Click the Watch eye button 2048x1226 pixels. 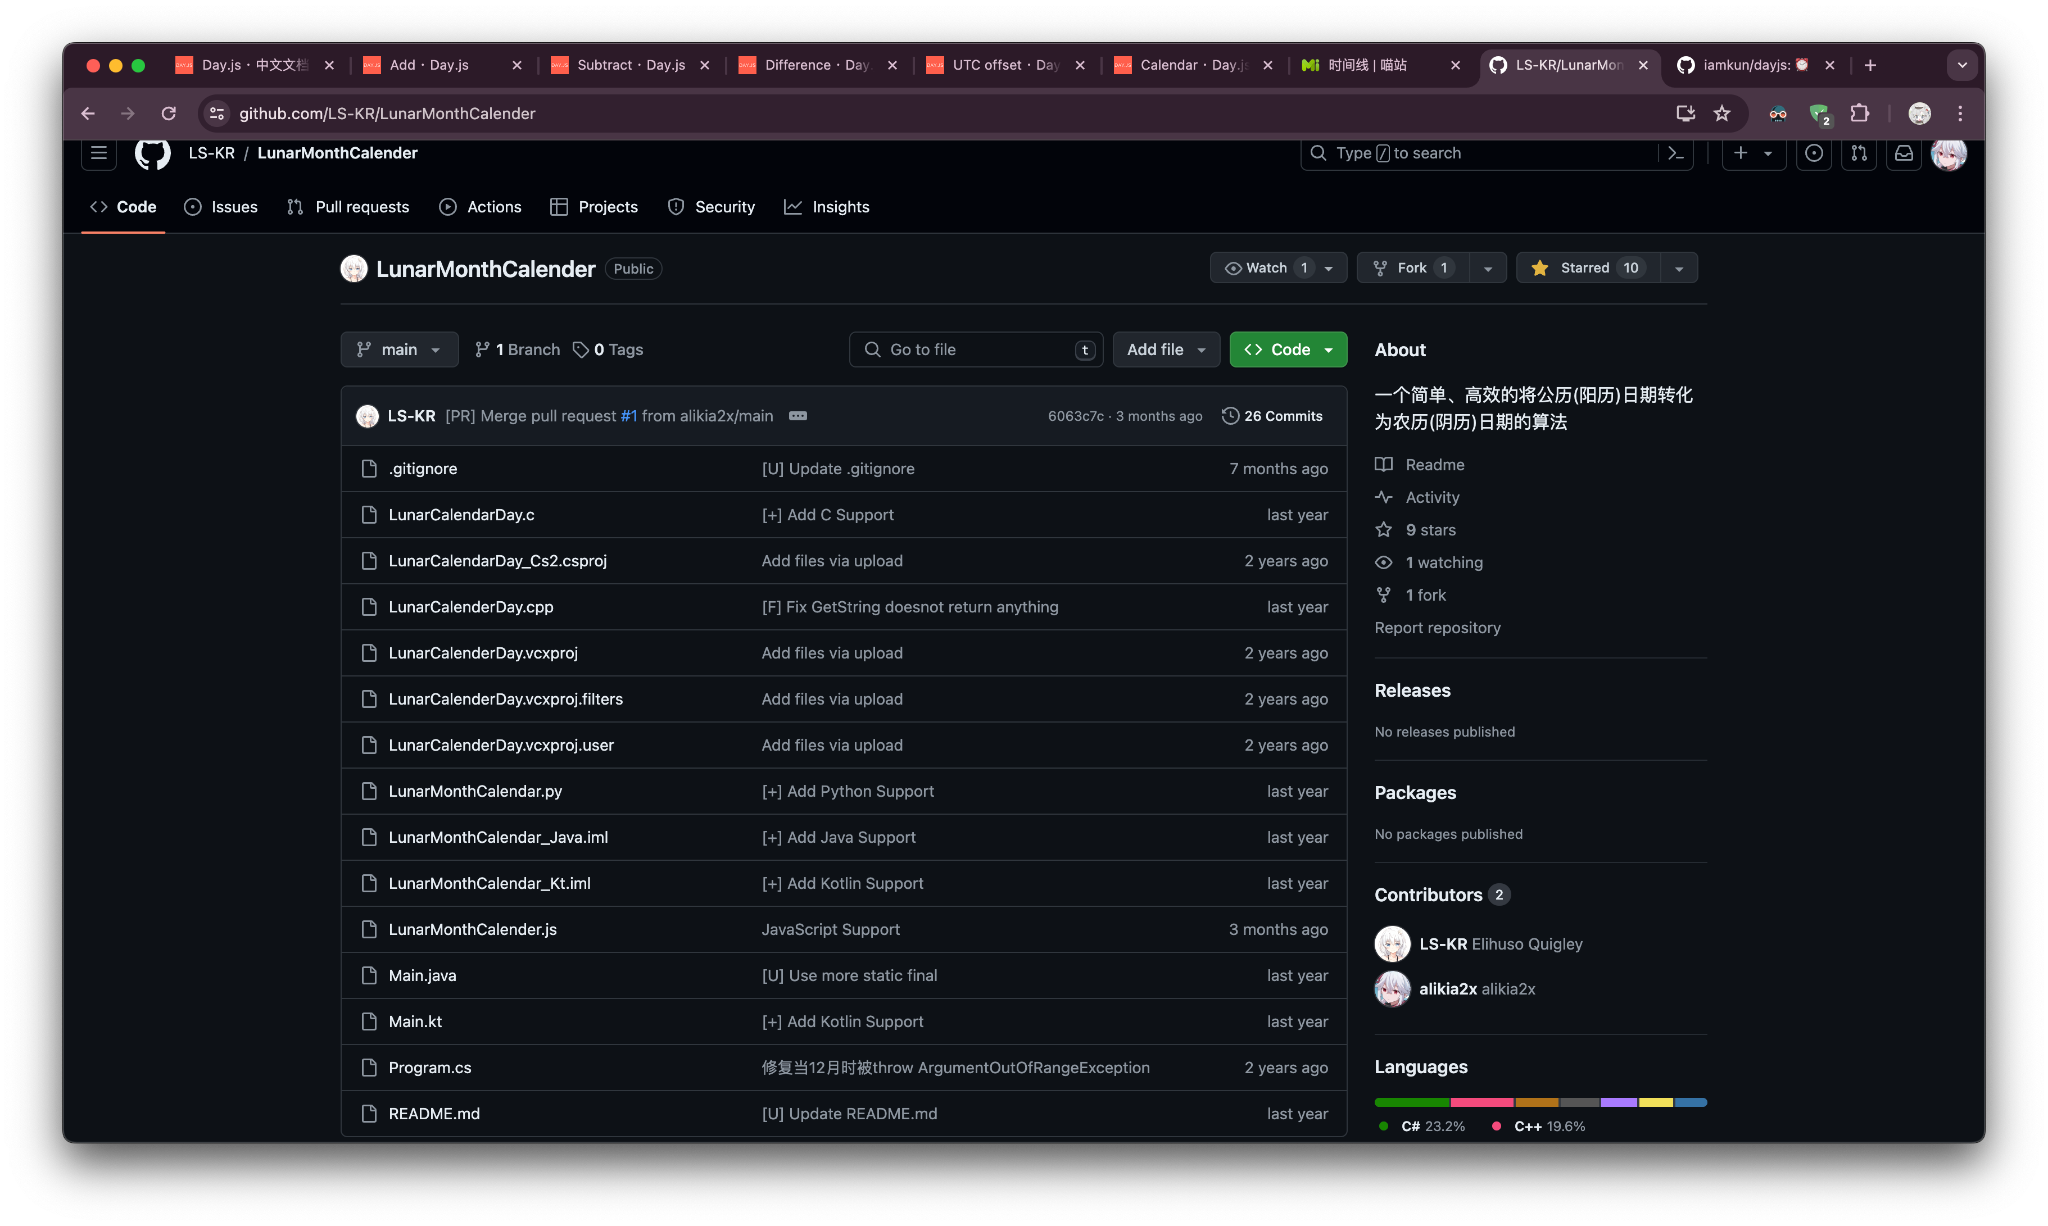(1265, 268)
